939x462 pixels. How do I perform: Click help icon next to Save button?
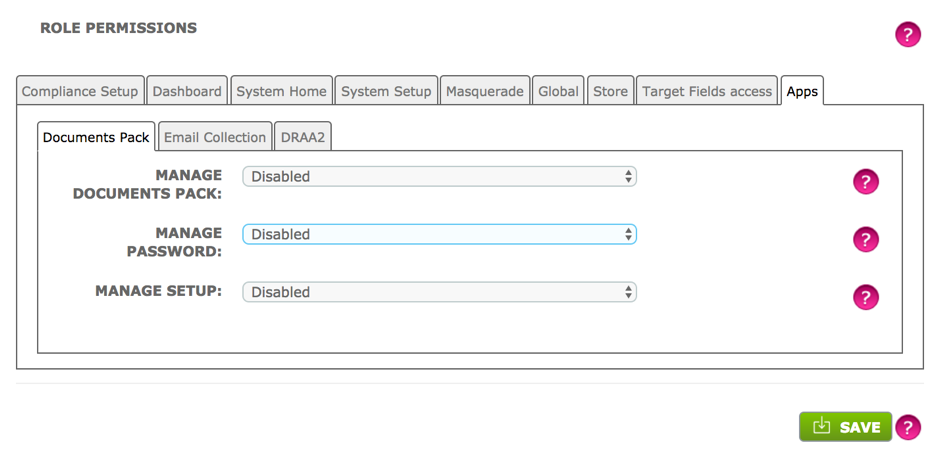tap(908, 427)
